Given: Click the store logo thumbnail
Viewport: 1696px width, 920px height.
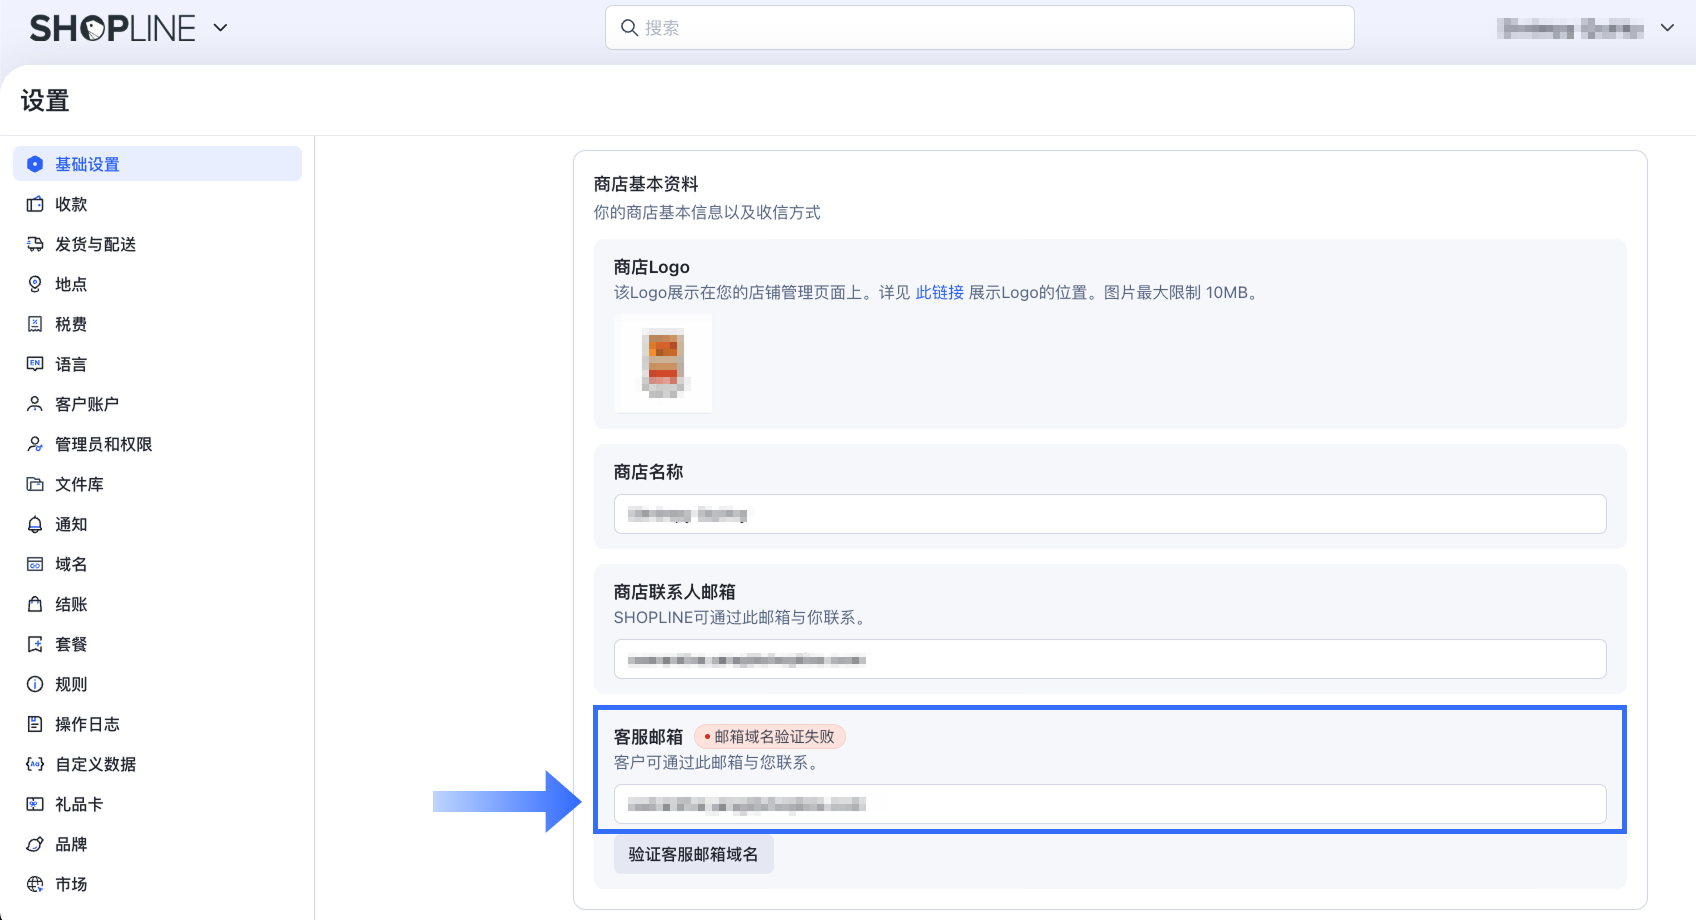Looking at the screenshot, I should coord(663,363).
